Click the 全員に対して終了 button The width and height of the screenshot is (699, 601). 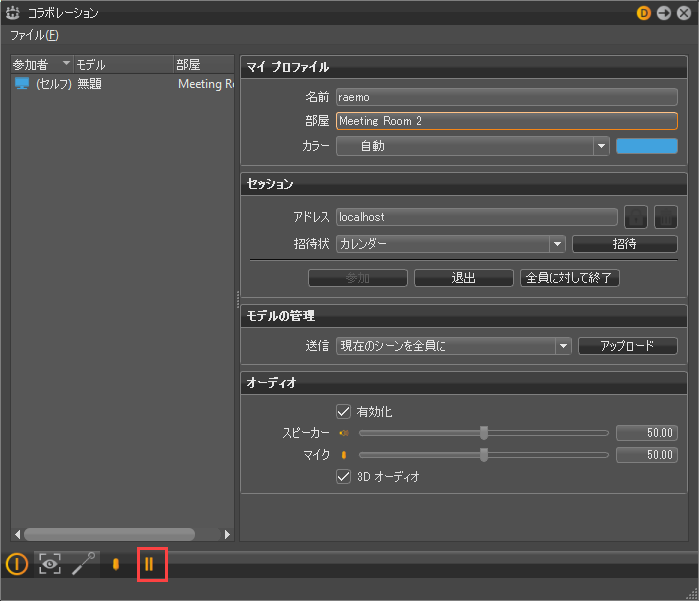coord(569,278)
